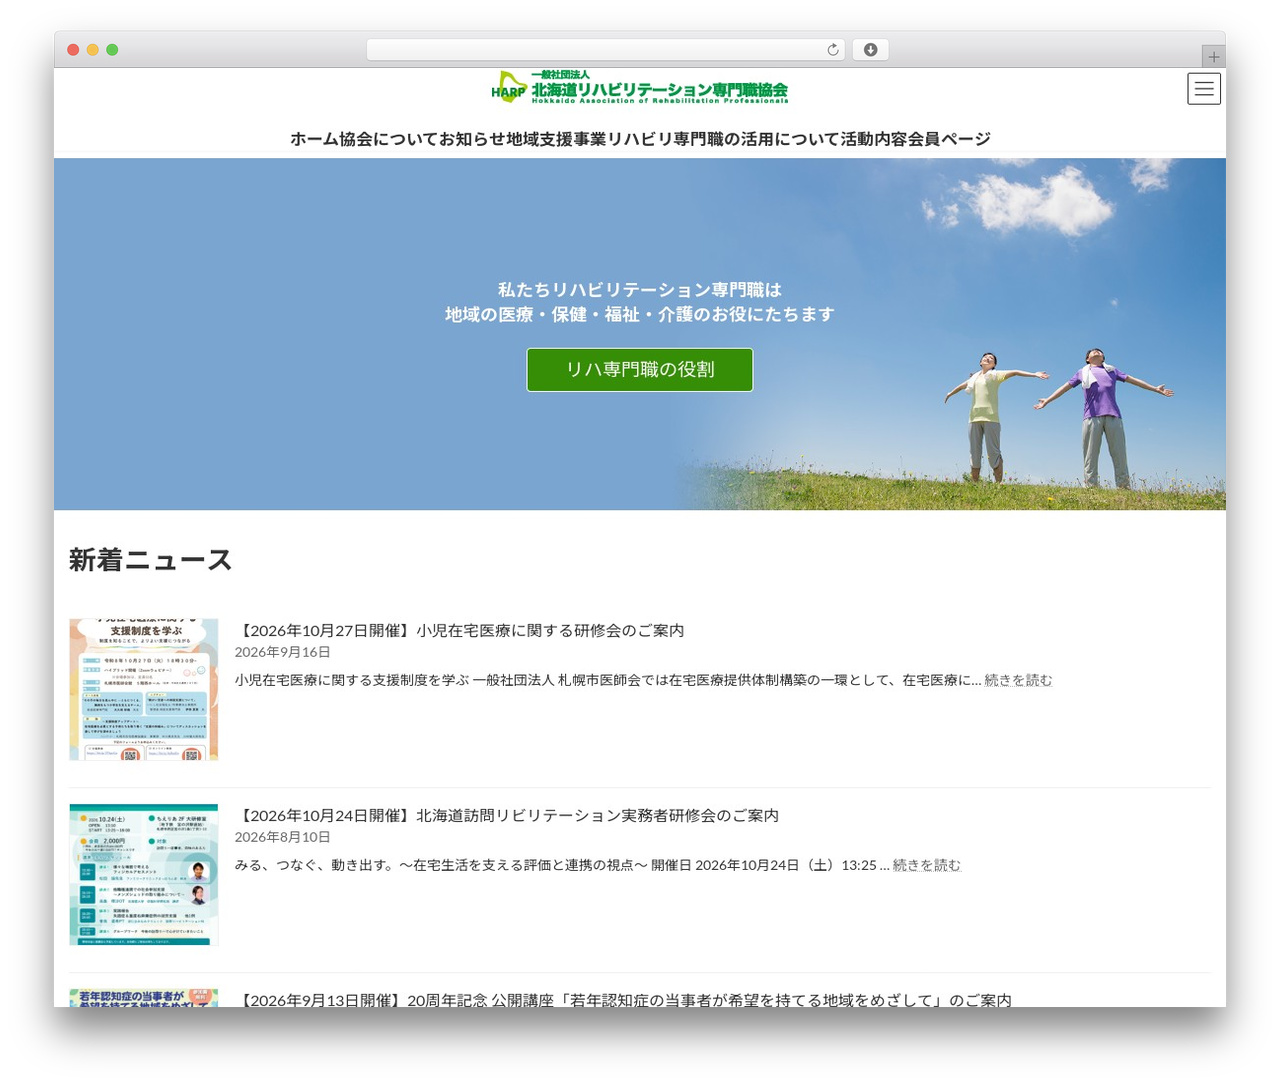
Task: Open a new tab with the plus icon
Action: pos(1213,57)
